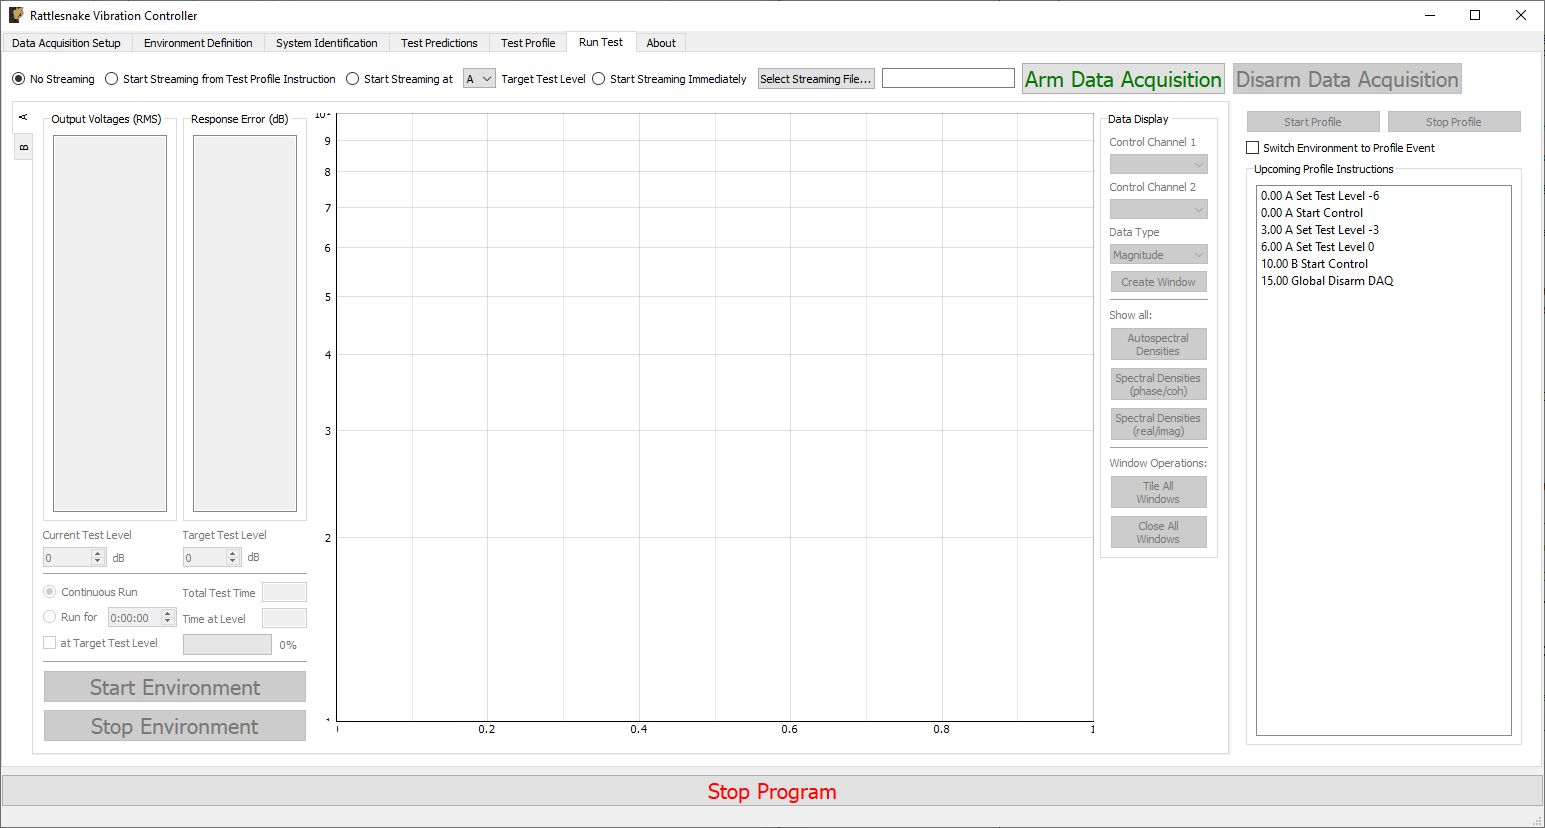
Task: Click Arm Data Acquisition
Action: pos(1122,77)
